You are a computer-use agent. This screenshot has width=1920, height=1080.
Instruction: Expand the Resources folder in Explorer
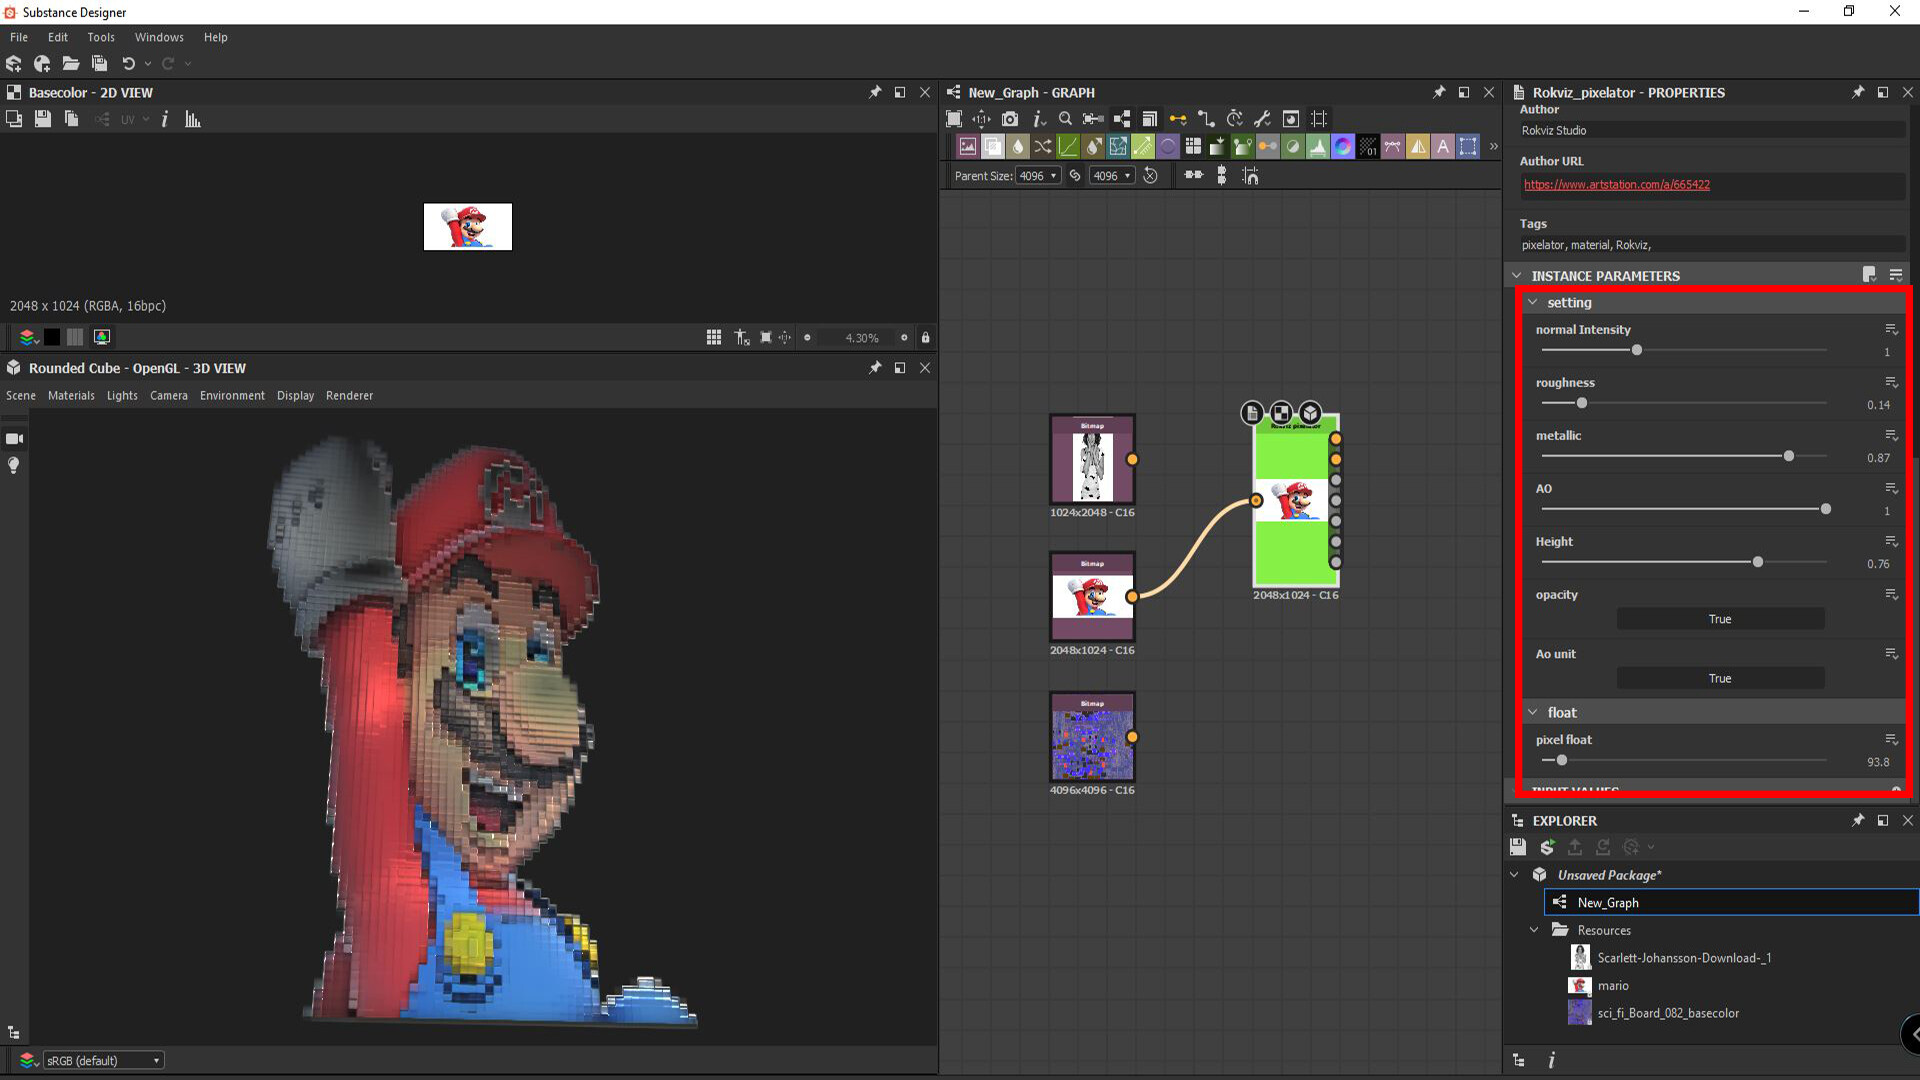point(1535,930)
